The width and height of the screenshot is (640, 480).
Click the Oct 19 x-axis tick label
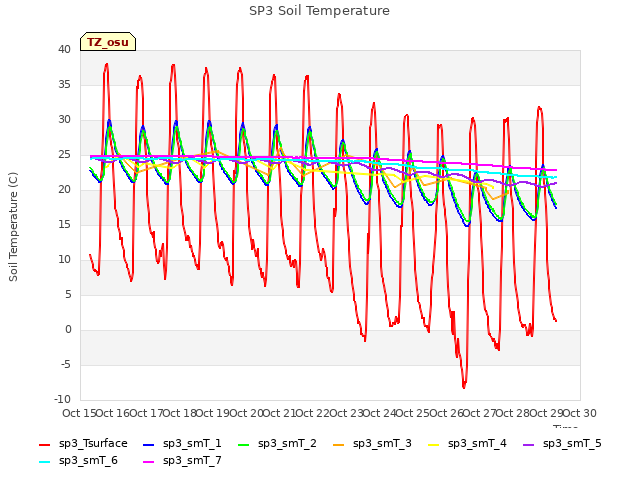(213, 413)
